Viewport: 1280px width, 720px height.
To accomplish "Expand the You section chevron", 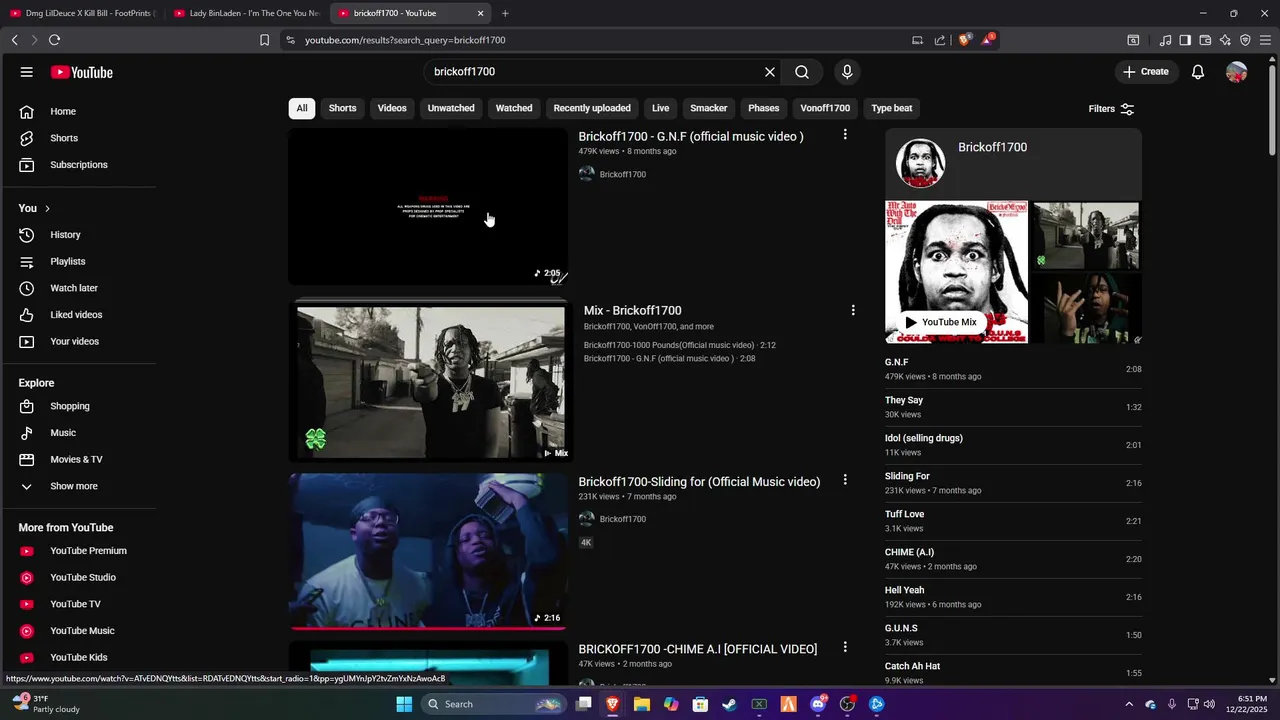I will 47,208.
